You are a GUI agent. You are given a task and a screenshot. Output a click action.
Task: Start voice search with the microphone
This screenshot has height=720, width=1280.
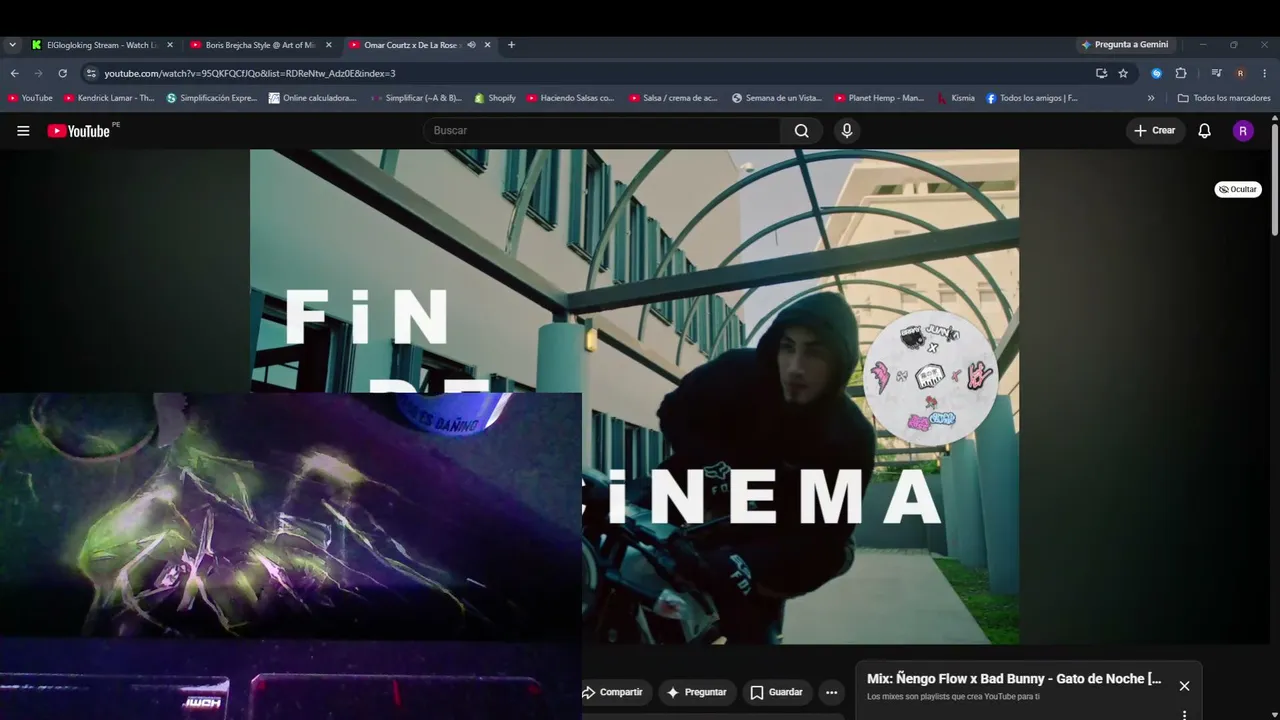[x=847, y=131]
